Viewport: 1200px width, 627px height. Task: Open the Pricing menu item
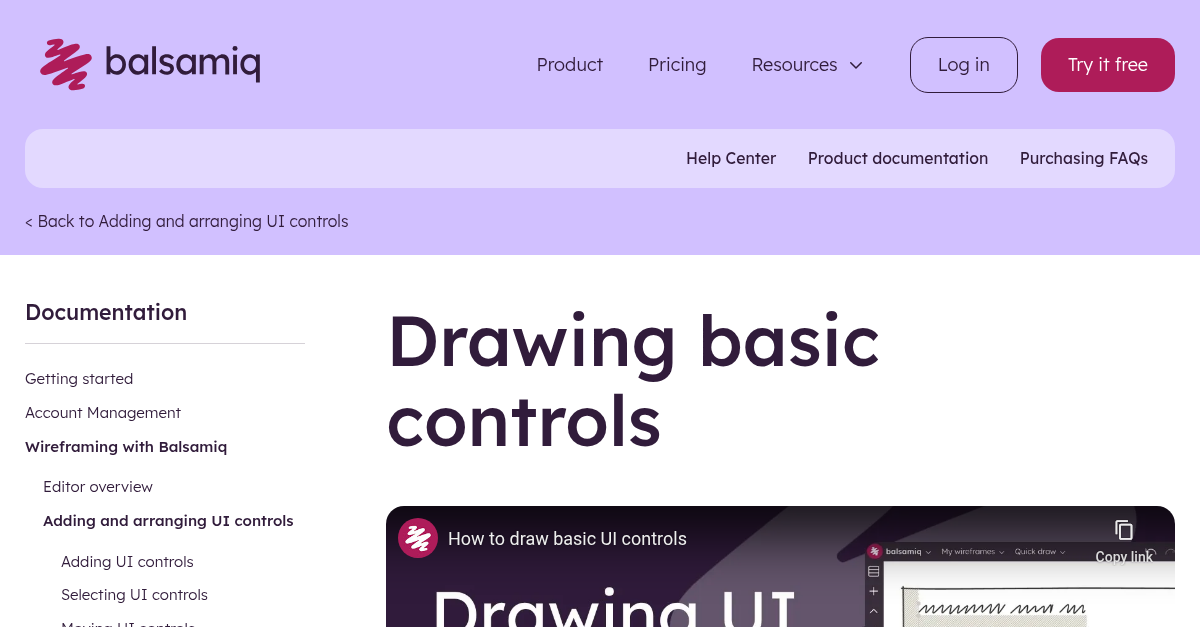pyautogui.click(x=677, y=65)
